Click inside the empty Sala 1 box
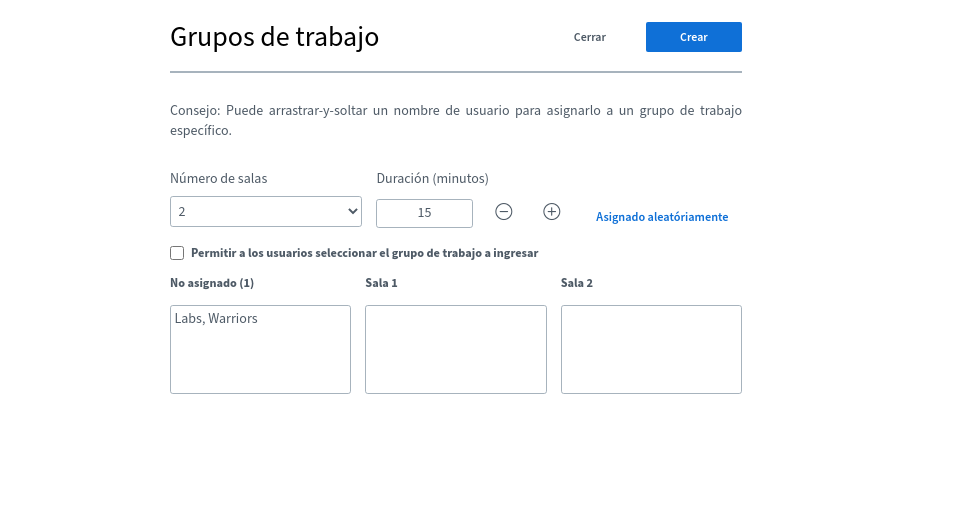 455,349
